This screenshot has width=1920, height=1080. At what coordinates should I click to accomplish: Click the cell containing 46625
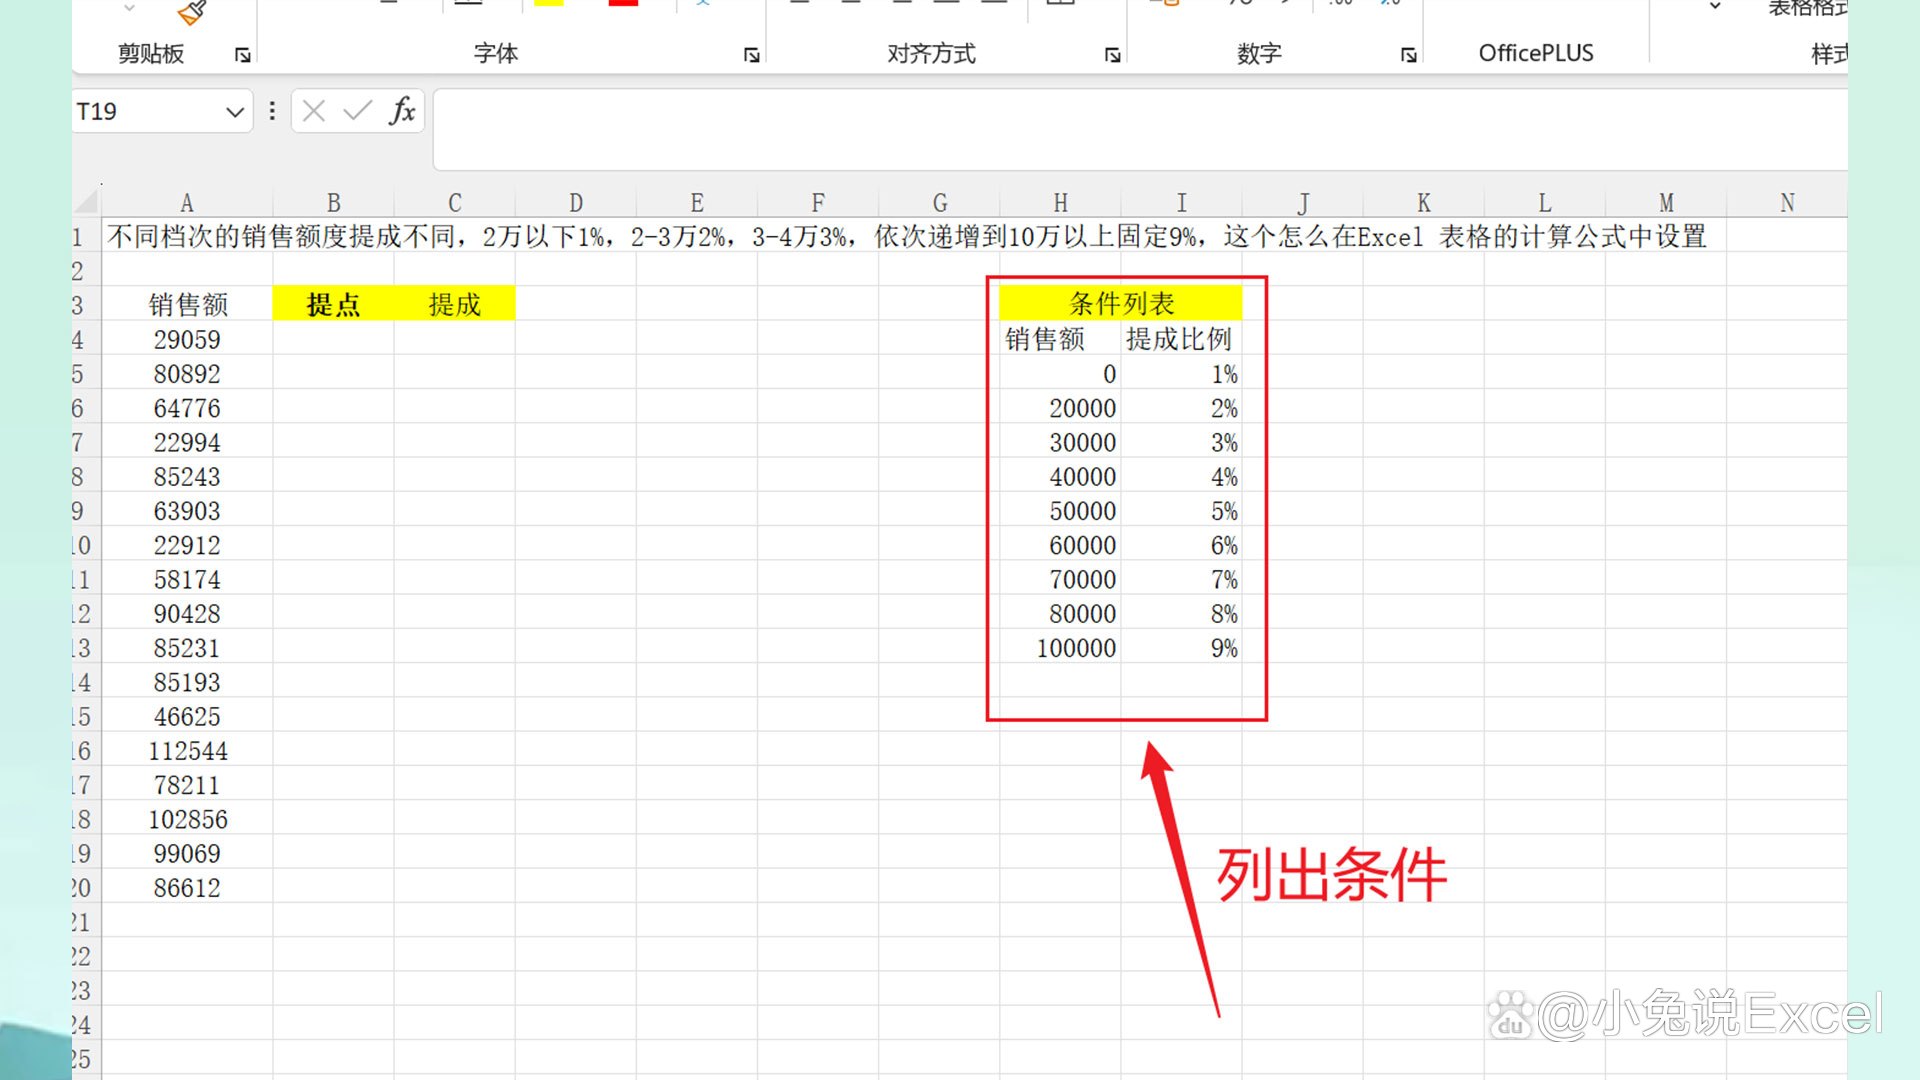pyautogui.click(x=187, y=717)
